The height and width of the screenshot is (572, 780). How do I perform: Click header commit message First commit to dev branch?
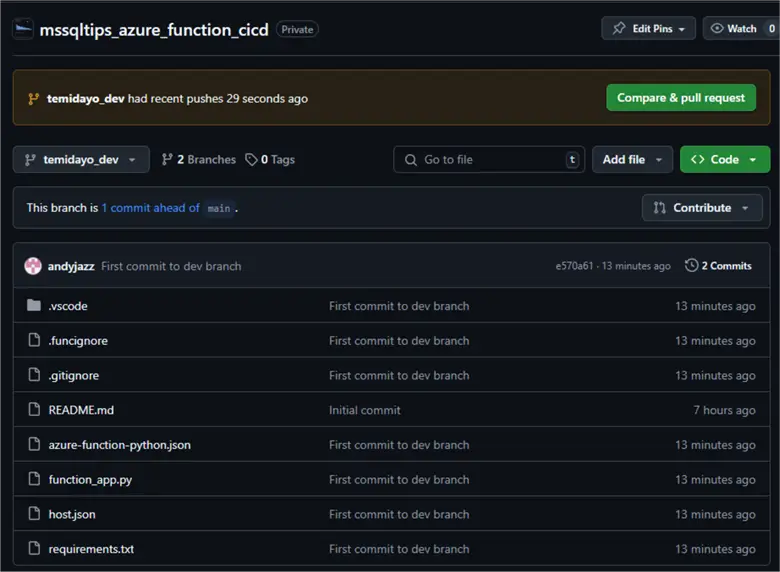171,267
